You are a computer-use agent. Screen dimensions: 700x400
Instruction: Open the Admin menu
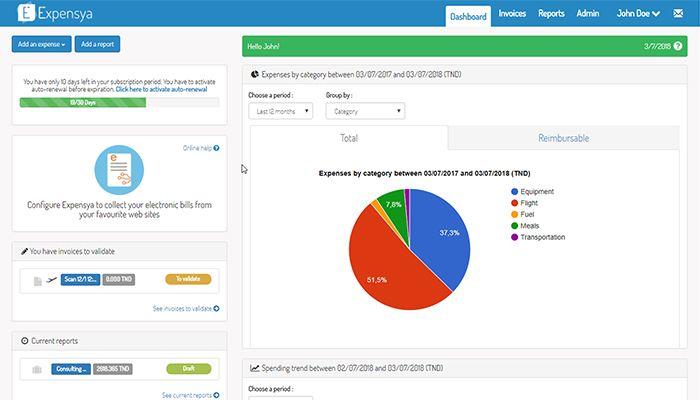pos(588,13)
